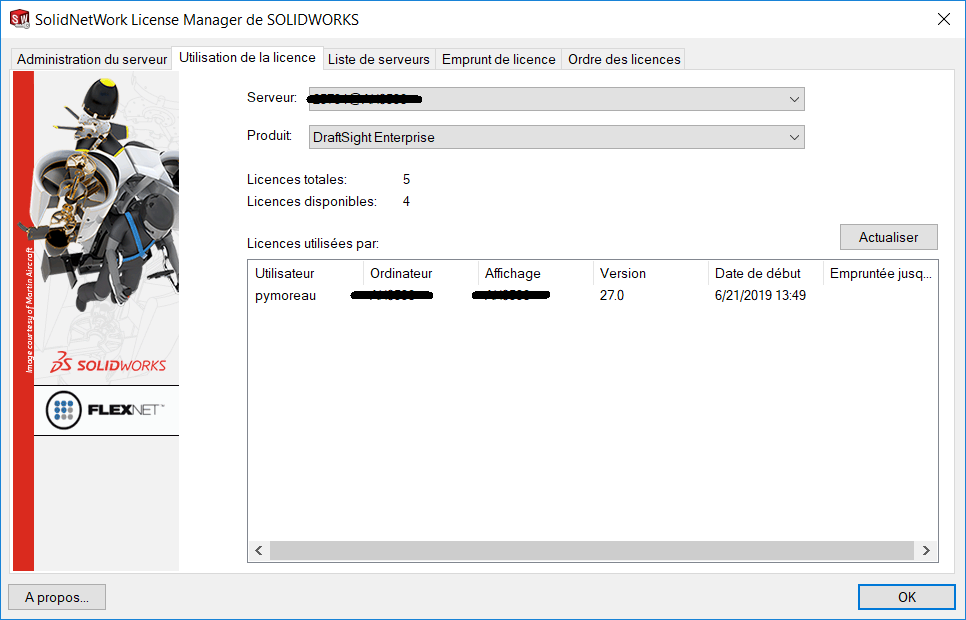The image size is (966, 620).
Task: Open the Produit dropdown arrow
Action: (794, 137)
